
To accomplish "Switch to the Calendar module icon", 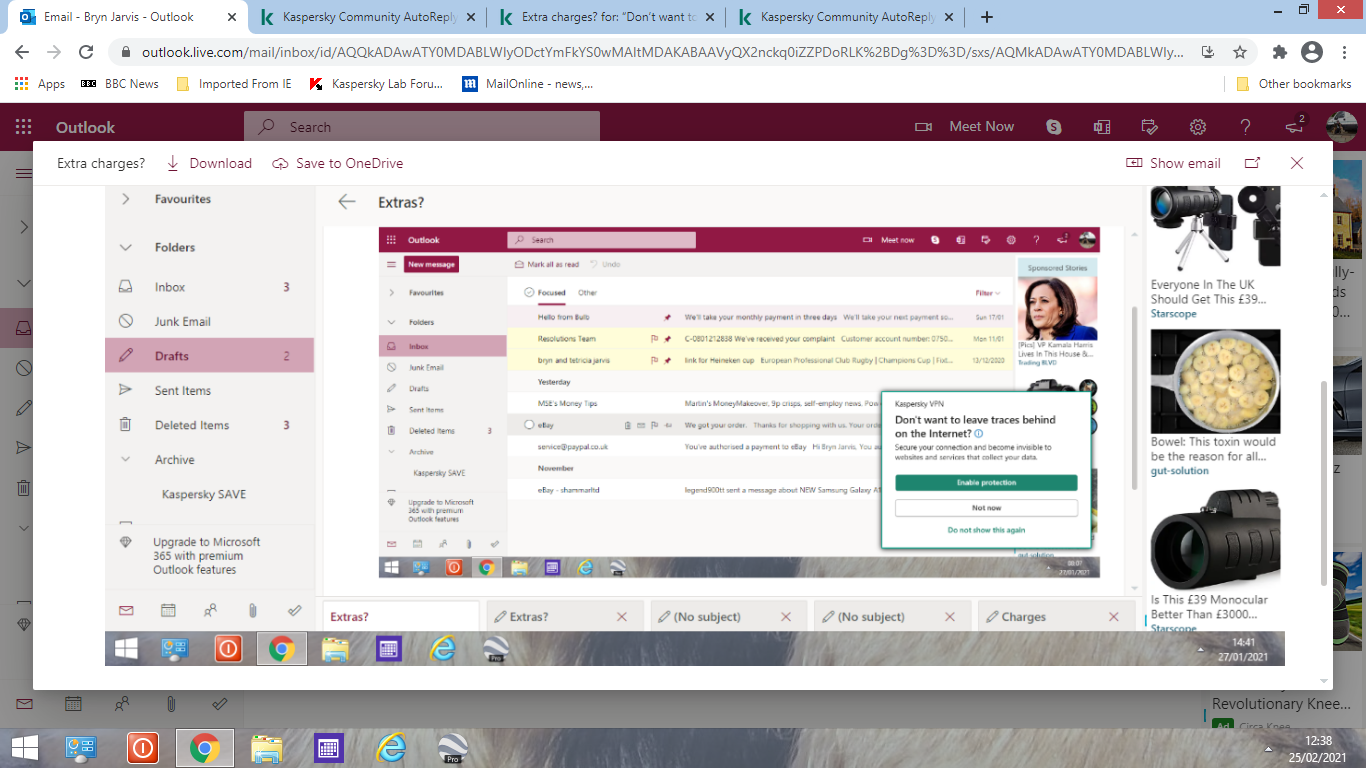I will pos(72,703).
